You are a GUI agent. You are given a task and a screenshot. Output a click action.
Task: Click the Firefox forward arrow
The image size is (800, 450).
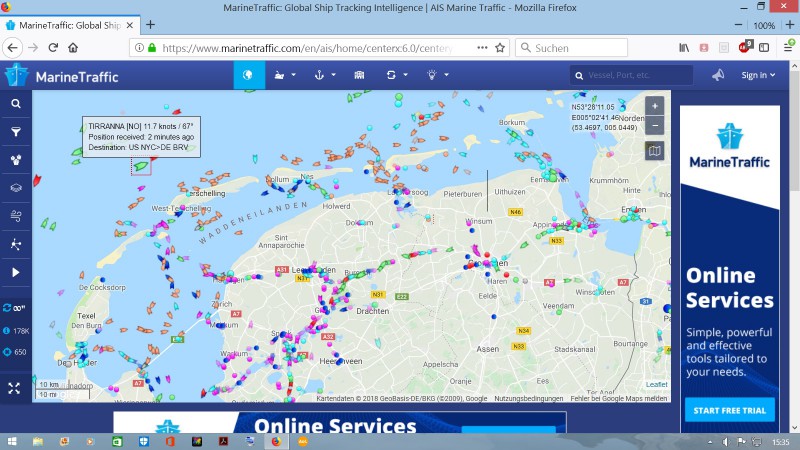pyautogui.click(x=33, y=47)
